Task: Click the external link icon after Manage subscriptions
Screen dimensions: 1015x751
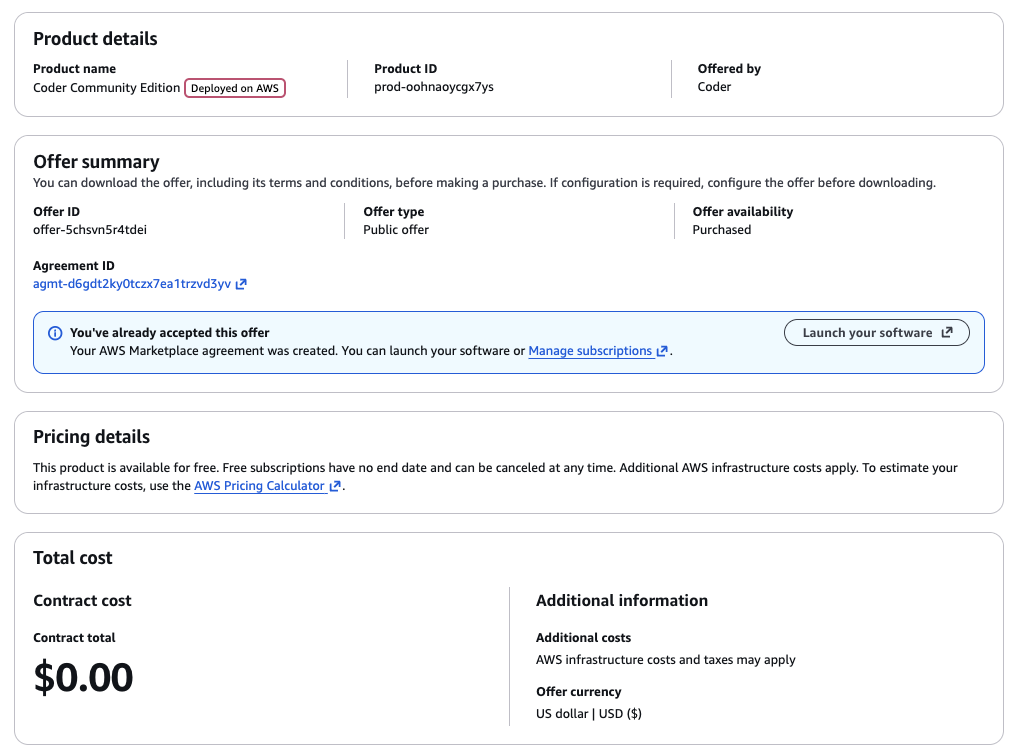Action: coord(660,351)
